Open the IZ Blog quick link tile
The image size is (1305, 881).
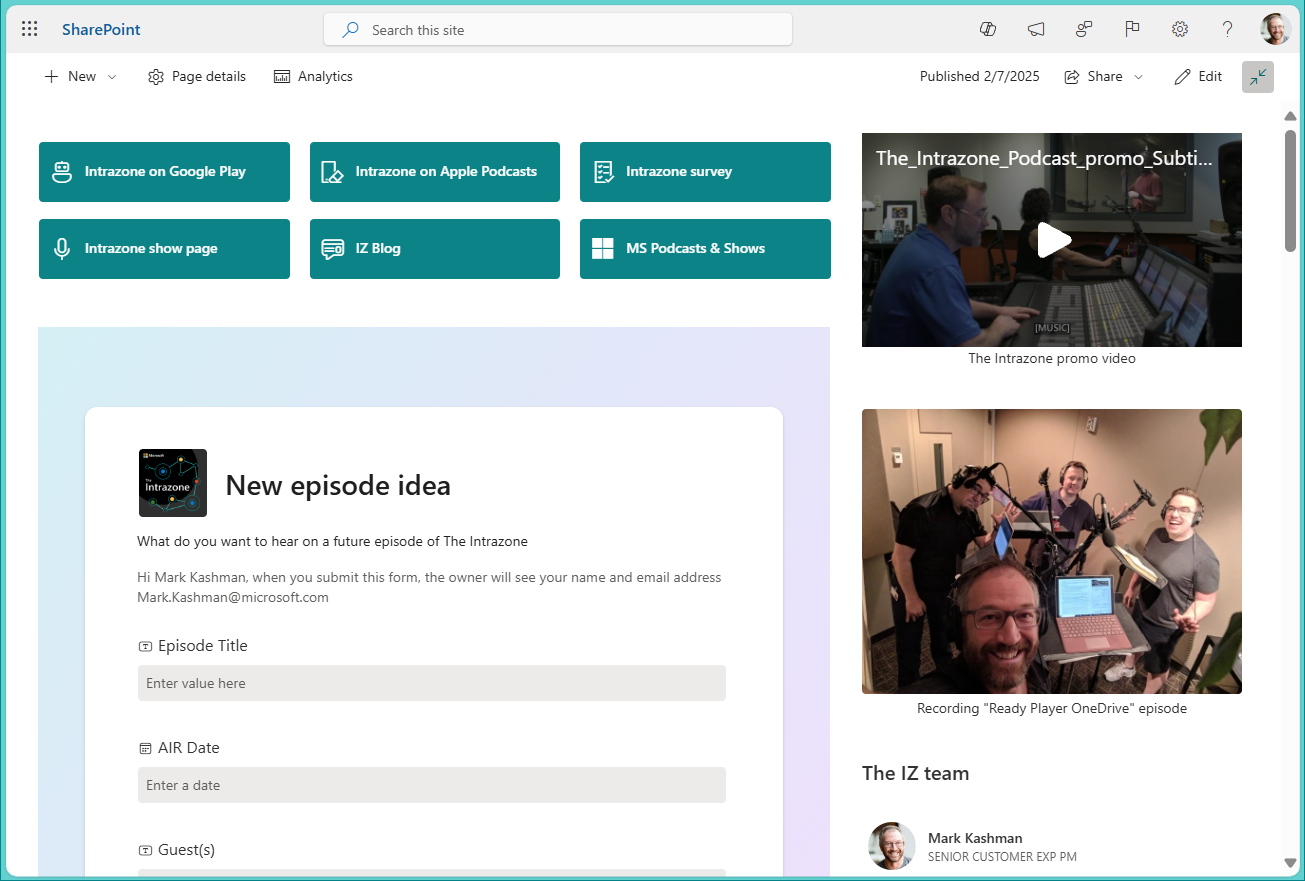(x=434, y=248)
